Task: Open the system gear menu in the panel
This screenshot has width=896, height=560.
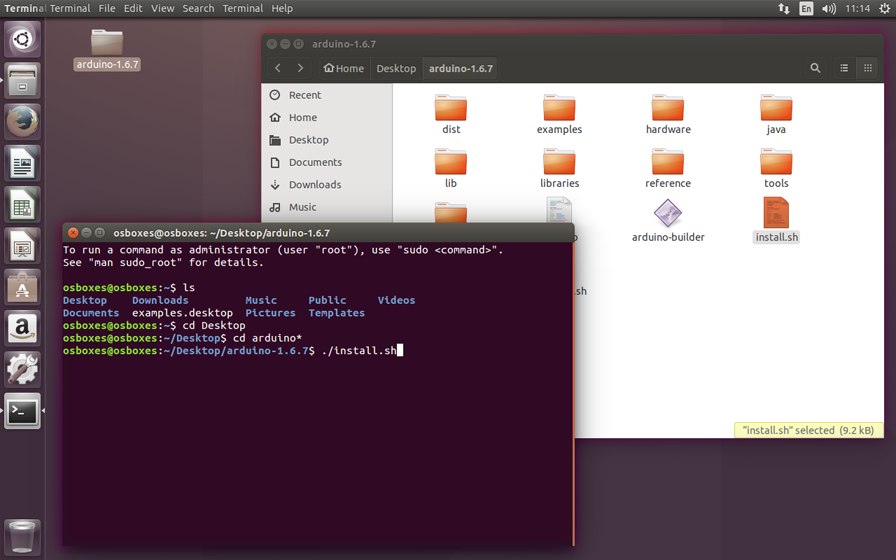Action: [885, 8]
